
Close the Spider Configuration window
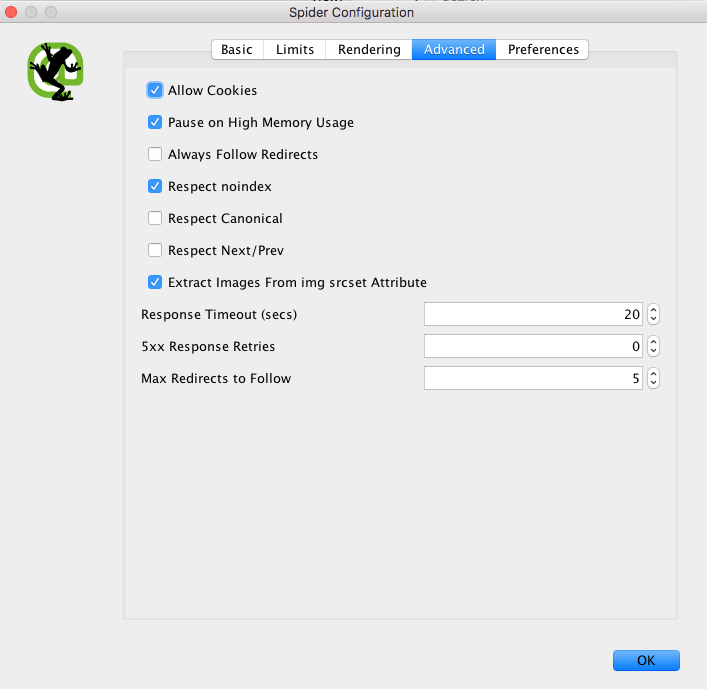(x=11, y=12)
